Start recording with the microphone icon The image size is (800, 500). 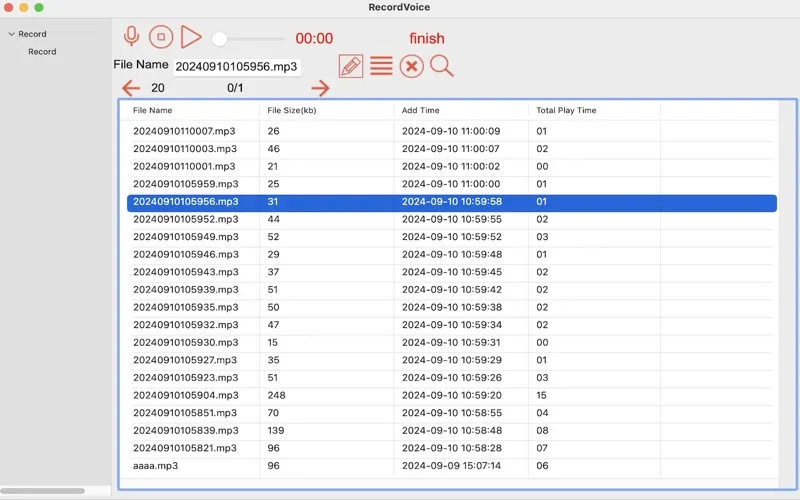(x=131, y=37)
